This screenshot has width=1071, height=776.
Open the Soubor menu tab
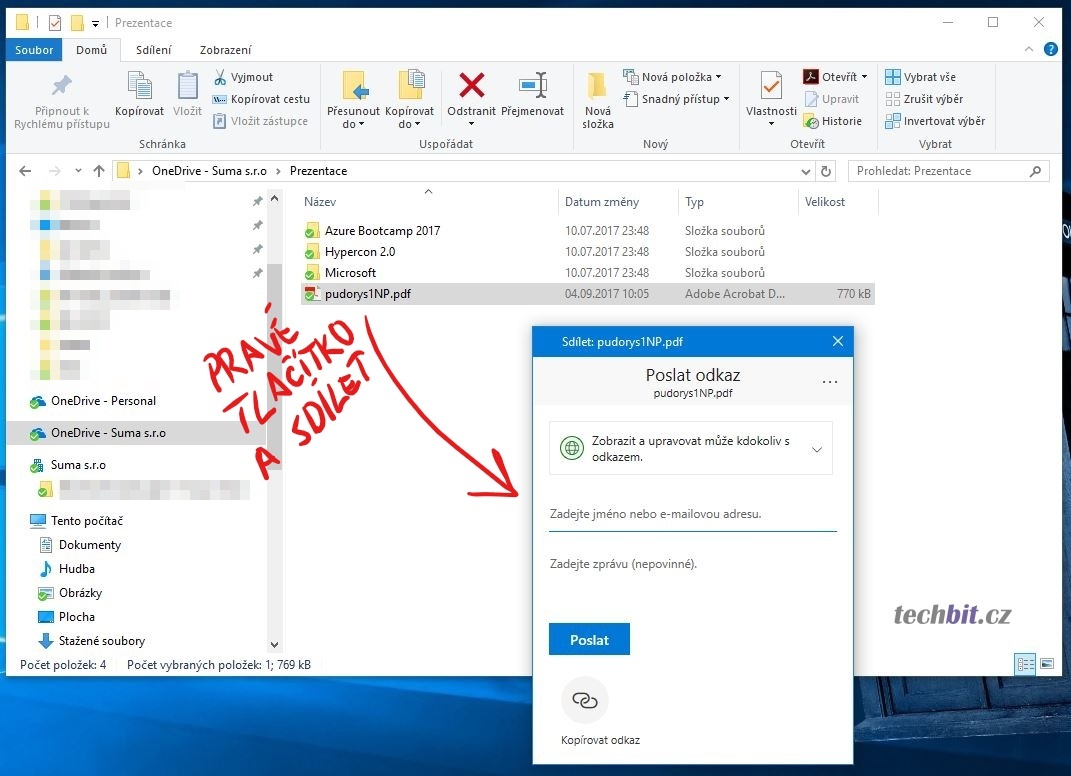pos(35,50)
